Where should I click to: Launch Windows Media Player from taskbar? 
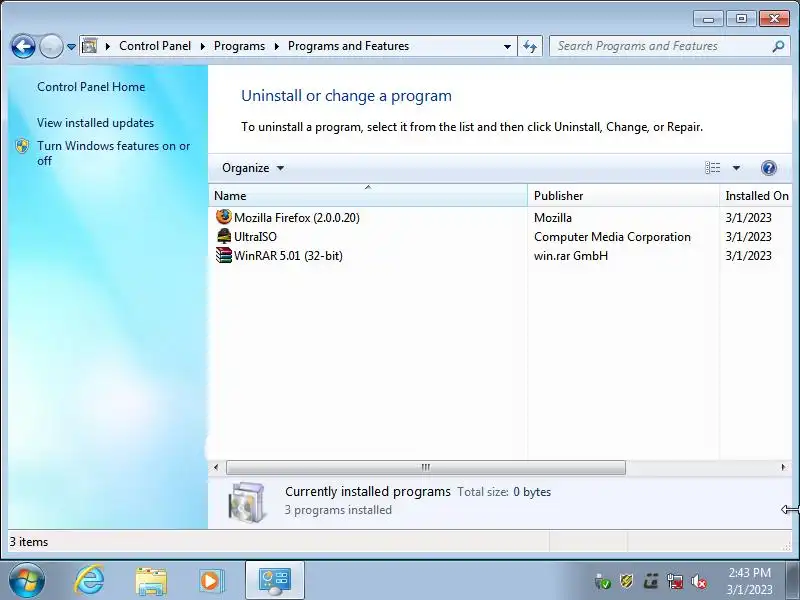coord(210,581)
